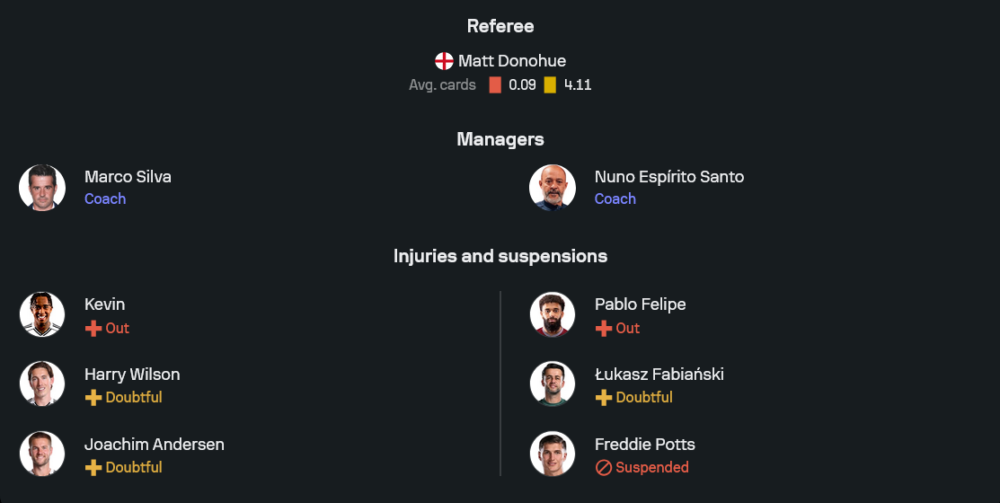Open Nuno Espírito Santo's avatar
The height and width of the screenshot is (503, 1000).
tap(553, 187)
